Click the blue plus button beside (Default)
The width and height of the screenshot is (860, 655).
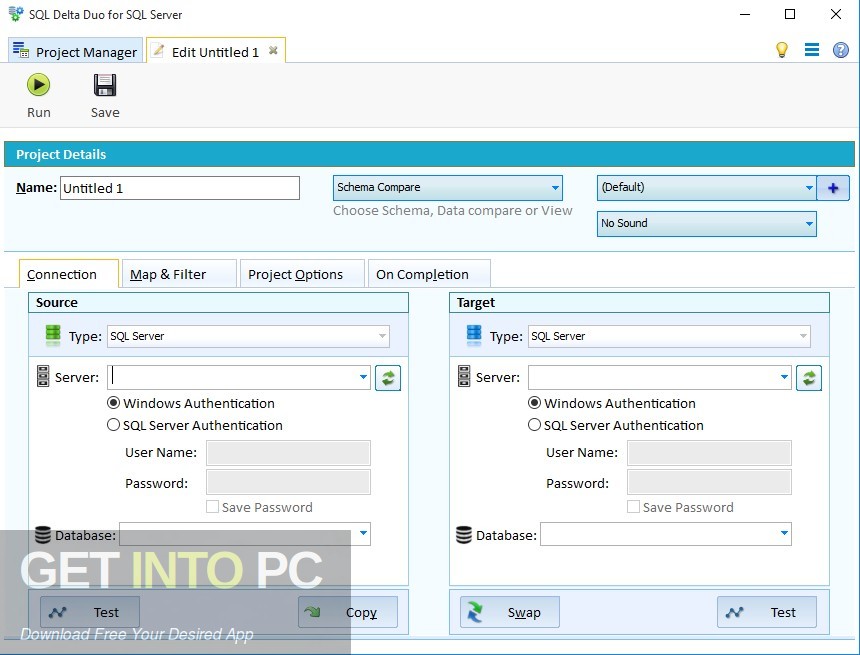833,188
